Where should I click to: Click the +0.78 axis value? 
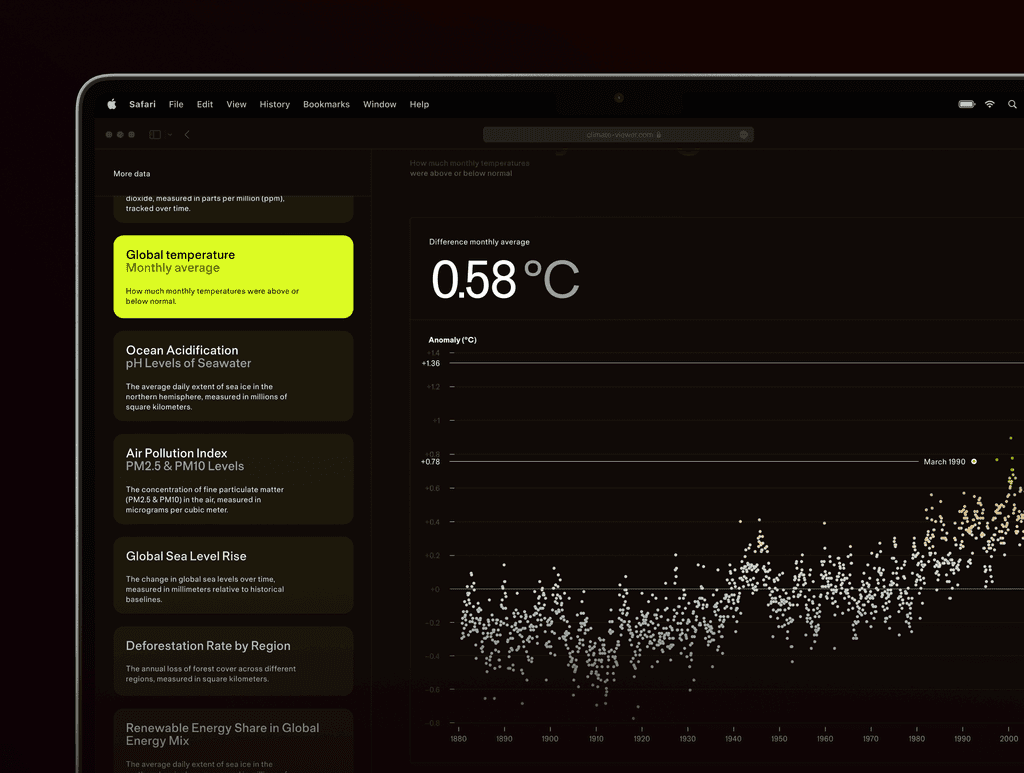click(430, 462)
